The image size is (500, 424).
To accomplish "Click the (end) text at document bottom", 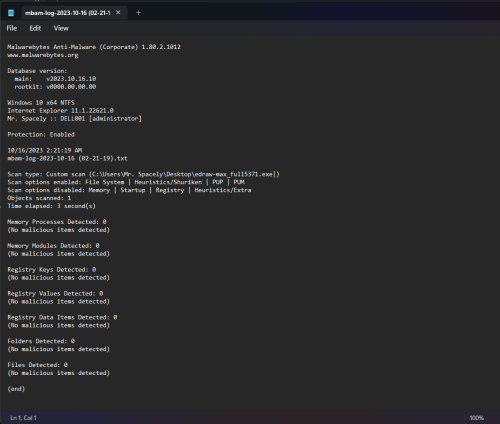I will click(x=16, y=389).
